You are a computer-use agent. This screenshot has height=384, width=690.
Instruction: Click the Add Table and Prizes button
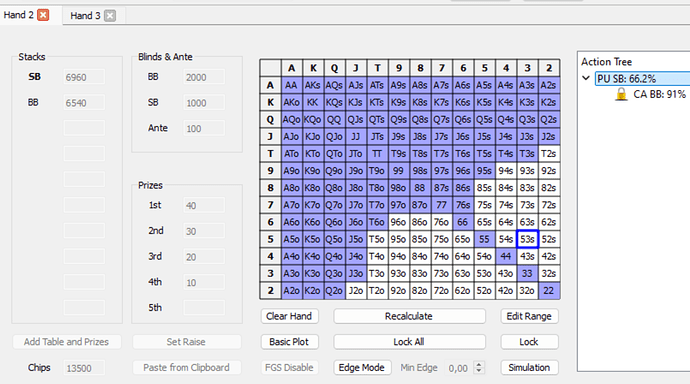(x=66, y=342)
